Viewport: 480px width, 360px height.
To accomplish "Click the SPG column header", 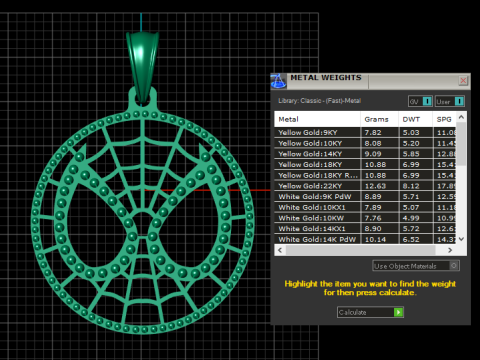I will (x=444, y=119).
